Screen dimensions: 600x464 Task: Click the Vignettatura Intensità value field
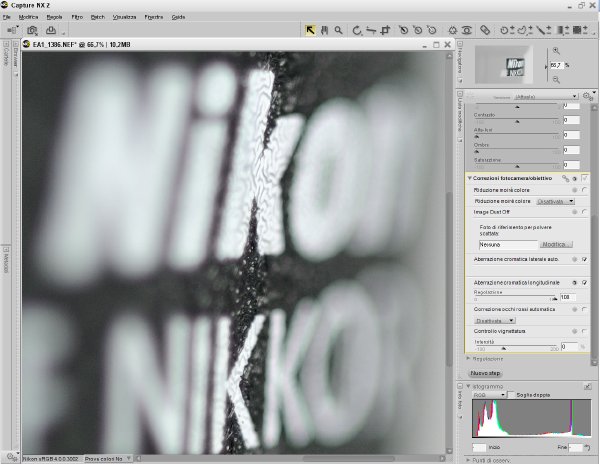click(569, 347)
